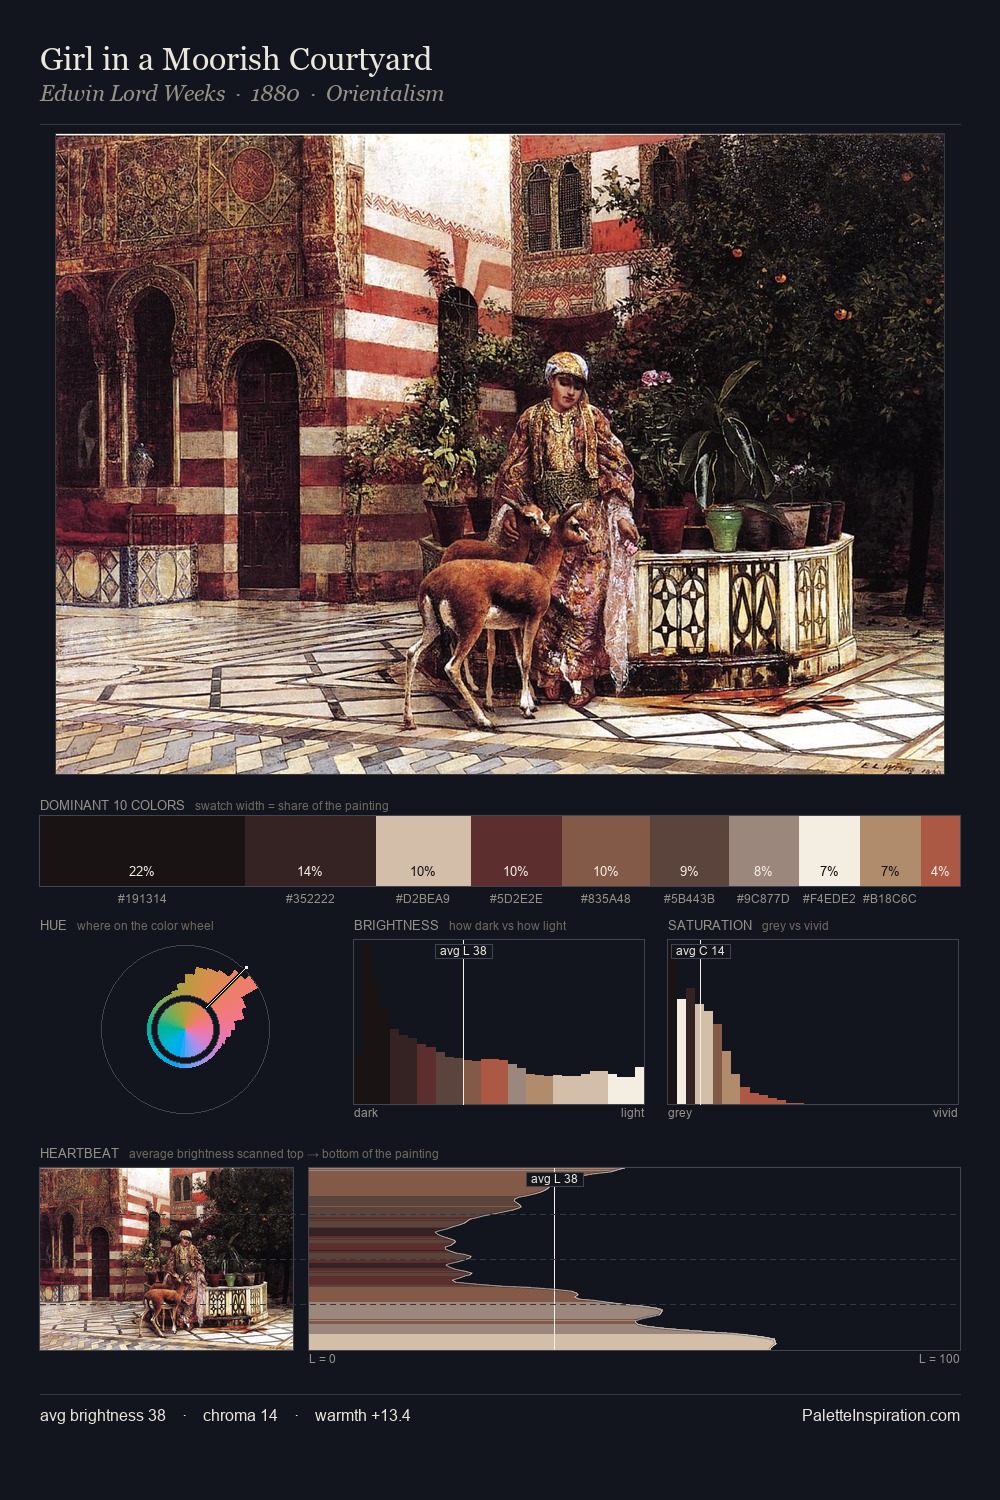
Task: Click the brightness histogram chart
Action: [x=499, y=1022]
